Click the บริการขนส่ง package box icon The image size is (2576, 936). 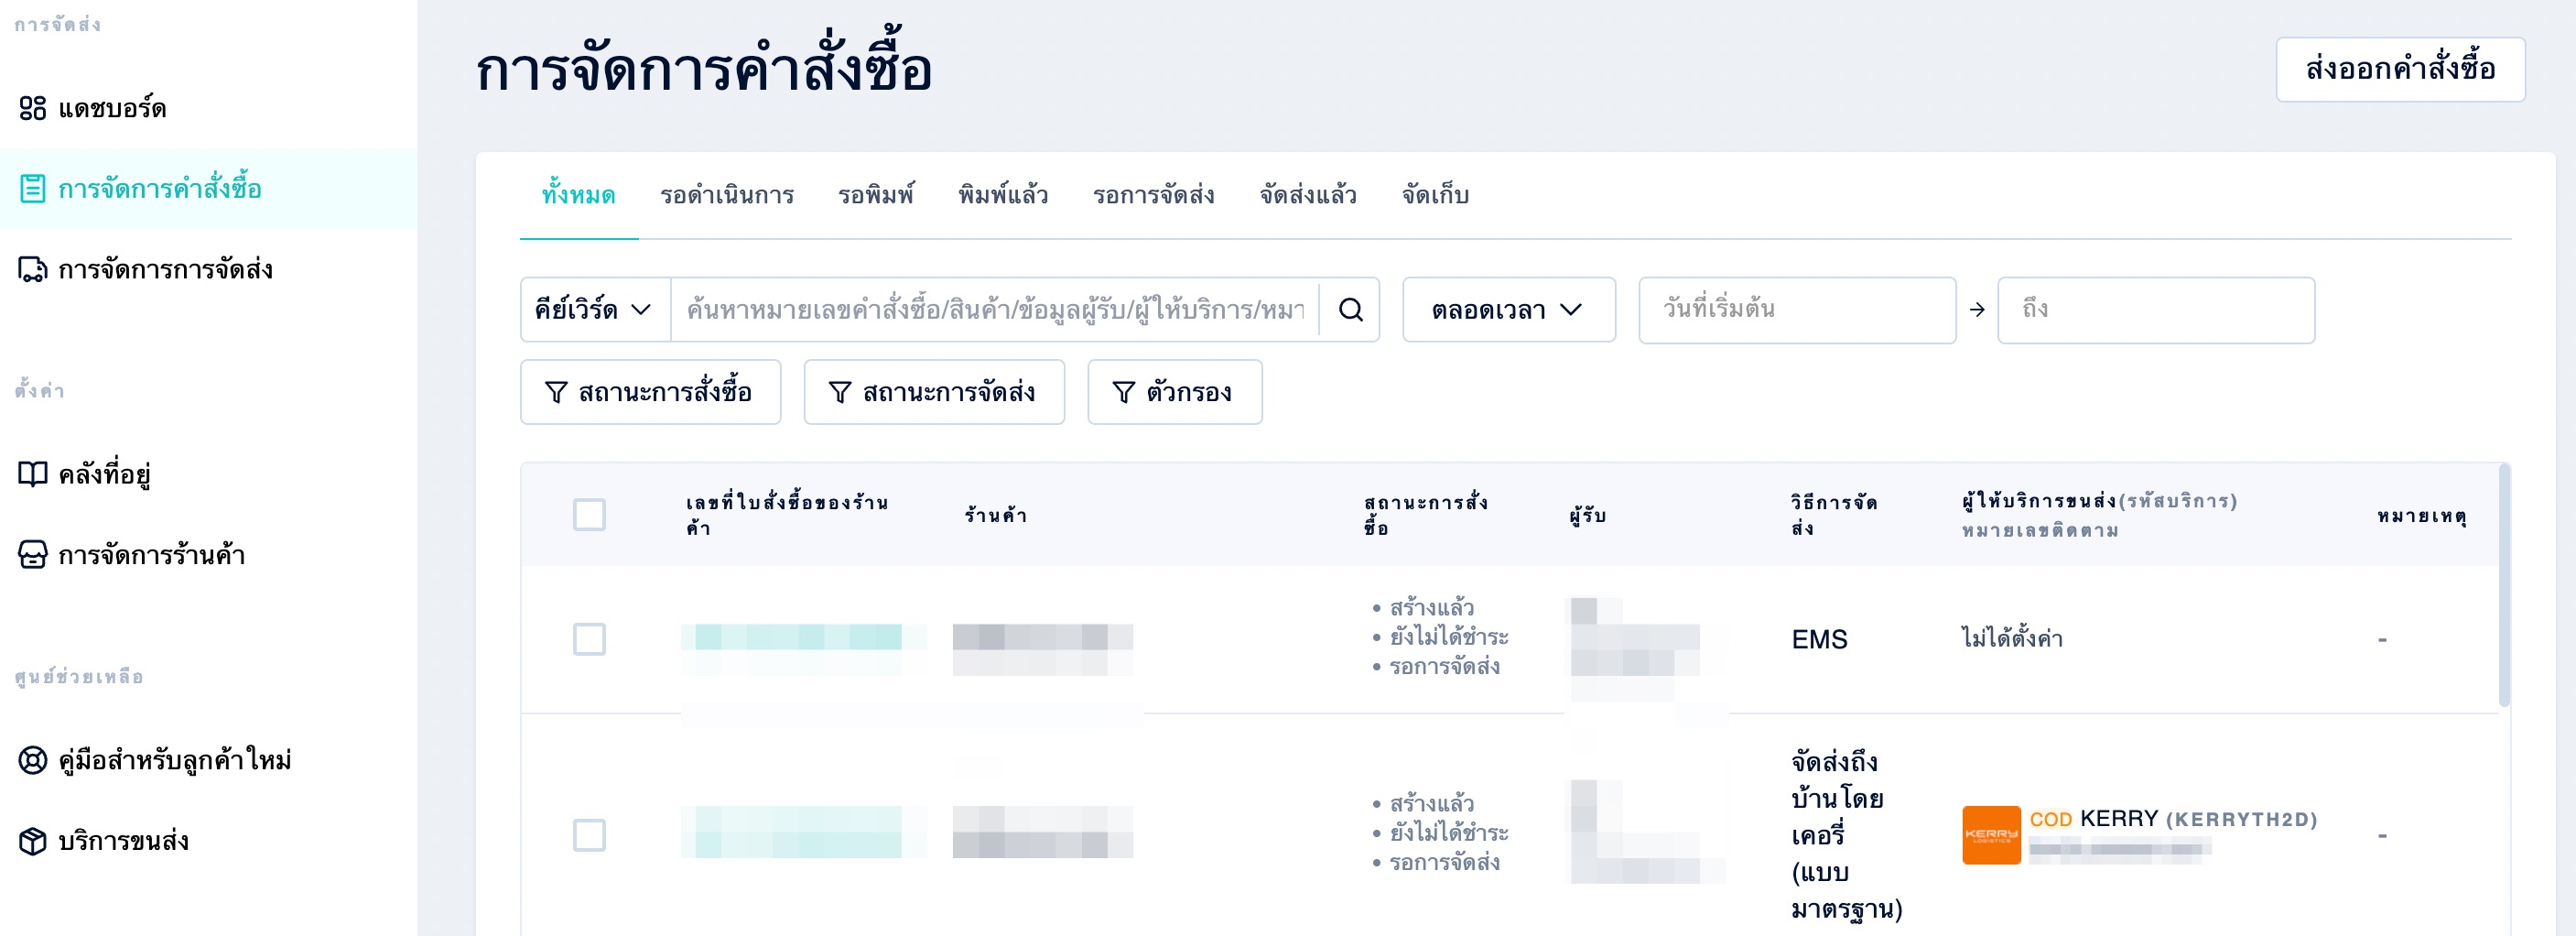pyautogui.click(x=33, y=842)
